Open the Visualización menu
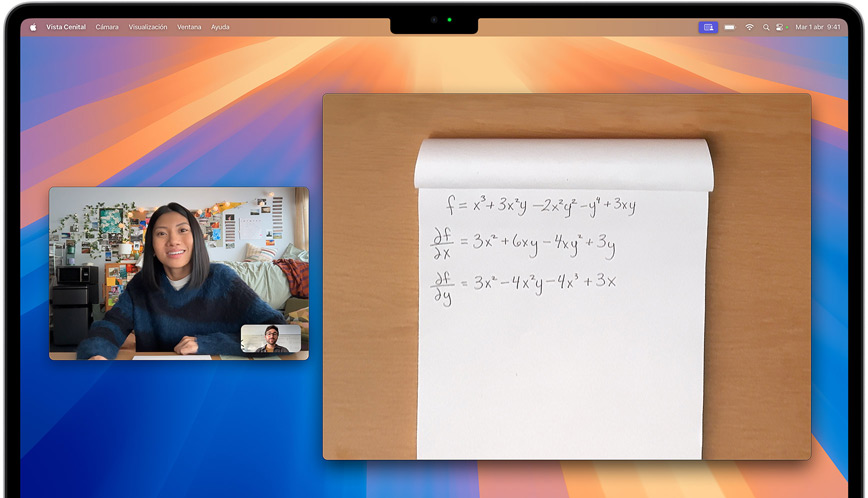The height and width of the screenshot is (498, 868). click(148, 27)
